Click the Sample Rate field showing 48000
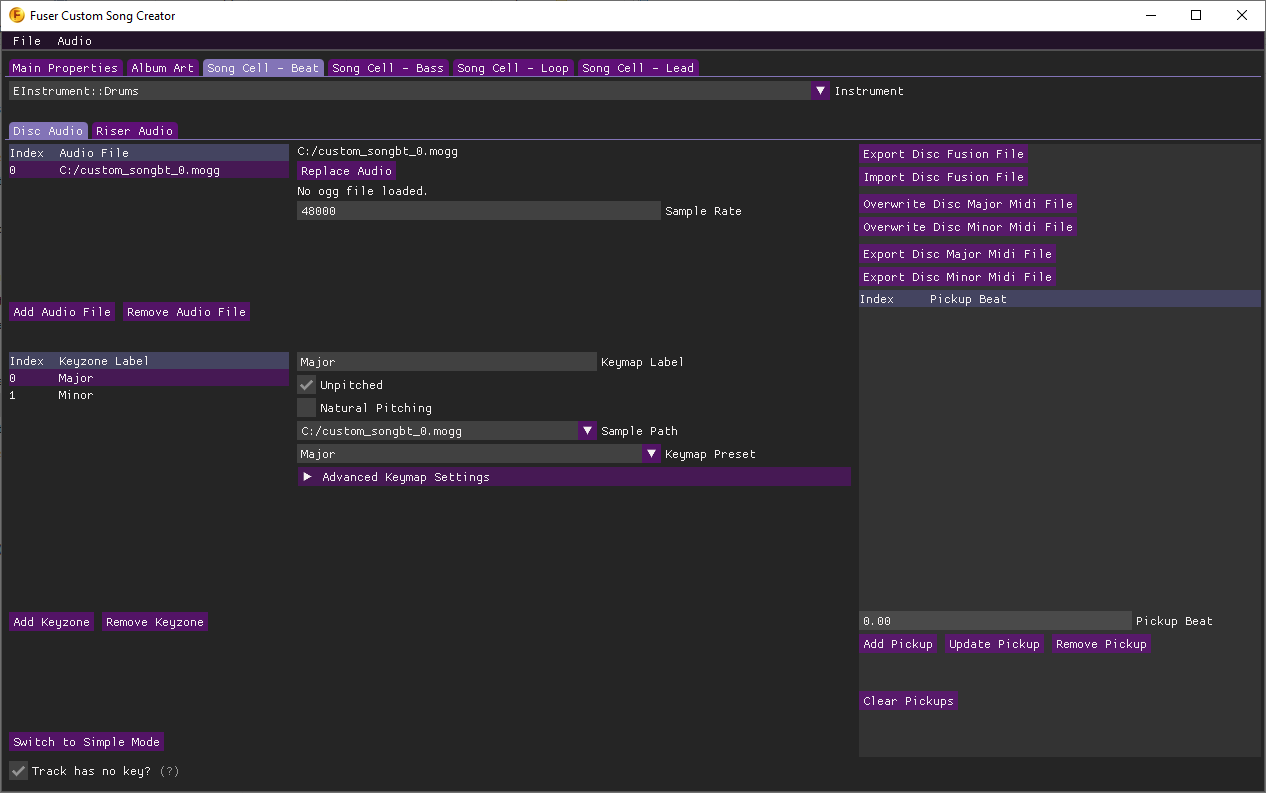 click(x=479, y=211)
